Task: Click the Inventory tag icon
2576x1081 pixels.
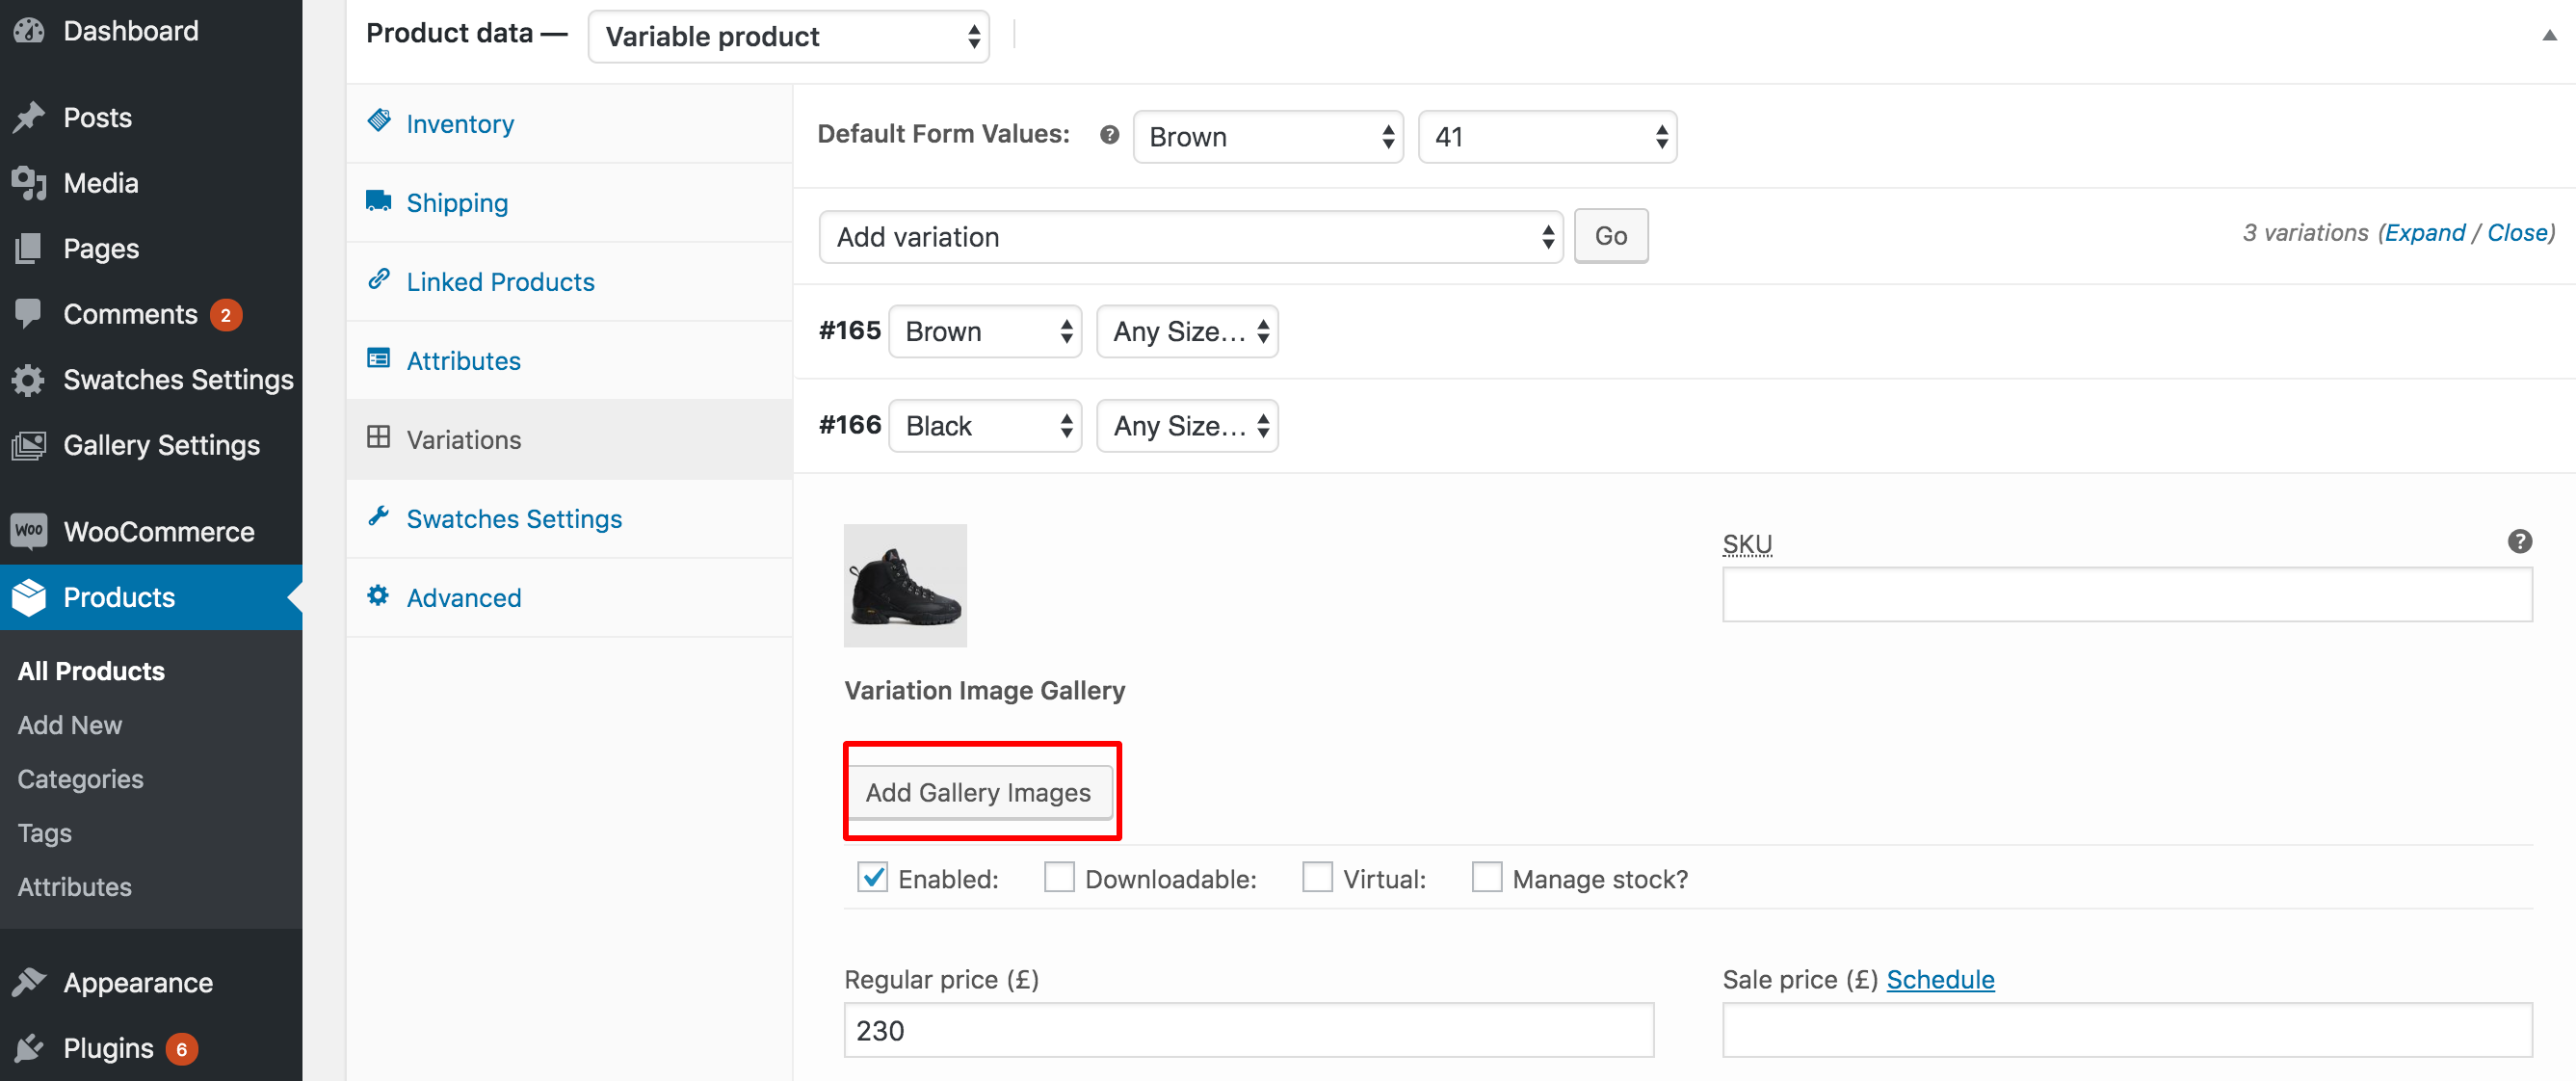Action: [x=379, y=121]
